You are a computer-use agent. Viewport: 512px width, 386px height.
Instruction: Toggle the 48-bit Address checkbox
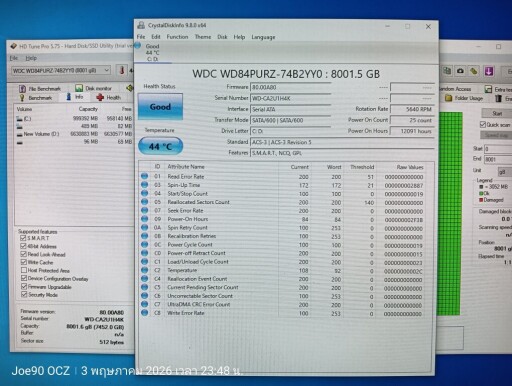coord(23,246)
